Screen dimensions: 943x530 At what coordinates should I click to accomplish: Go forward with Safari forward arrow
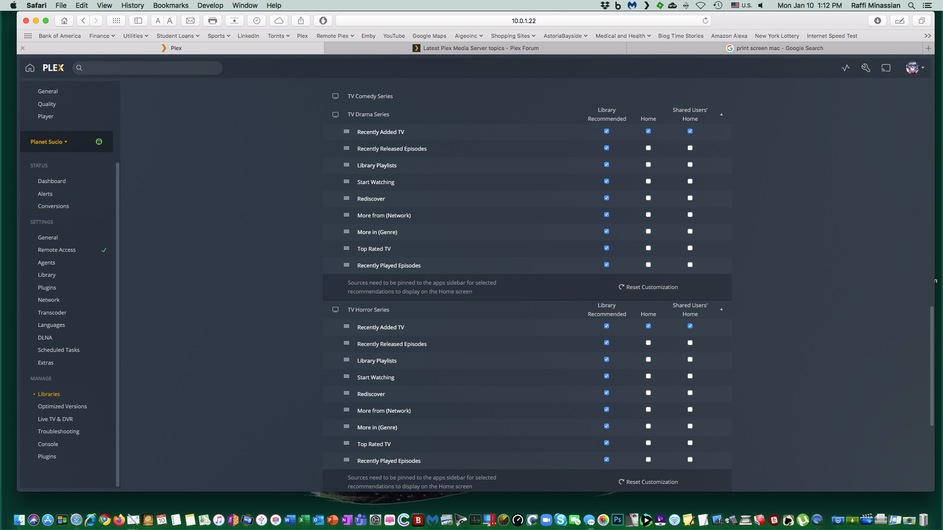tap(96, 20)
